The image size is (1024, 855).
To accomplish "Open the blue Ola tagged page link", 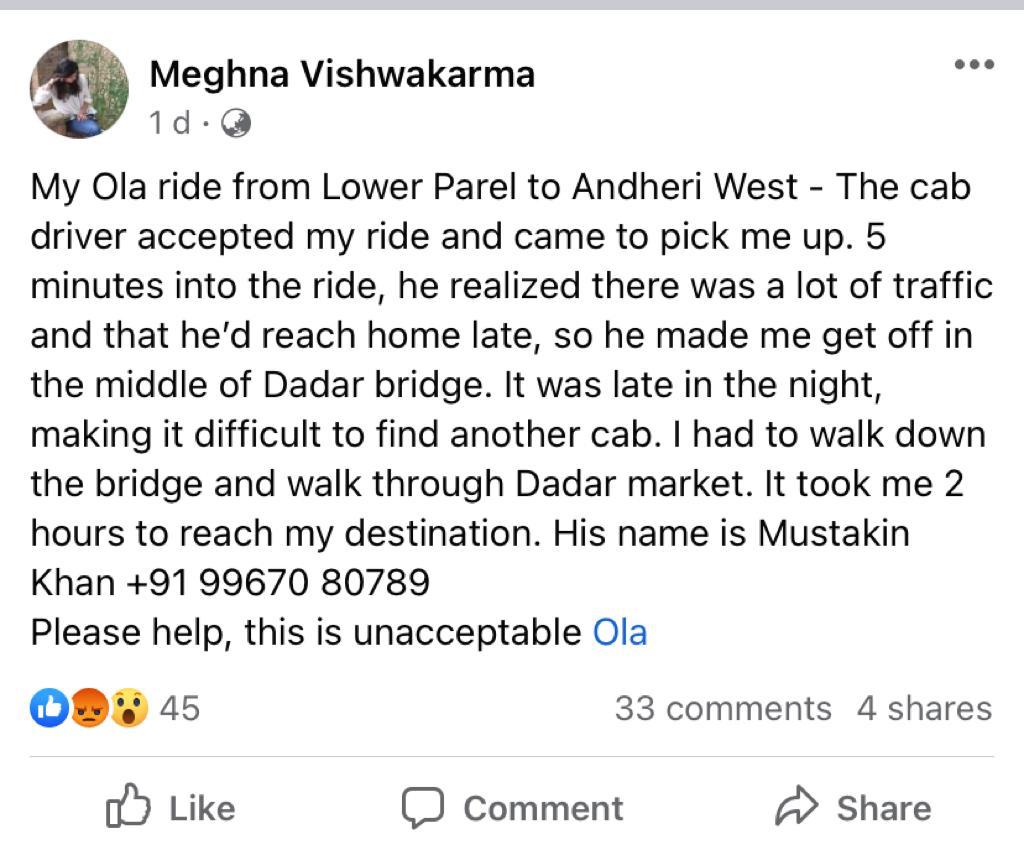I will click(620, 632).
